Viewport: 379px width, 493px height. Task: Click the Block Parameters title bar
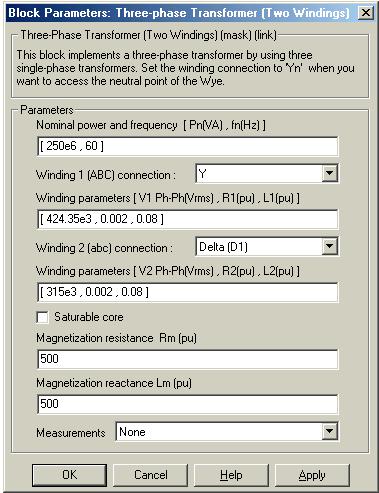pos(180,13)
